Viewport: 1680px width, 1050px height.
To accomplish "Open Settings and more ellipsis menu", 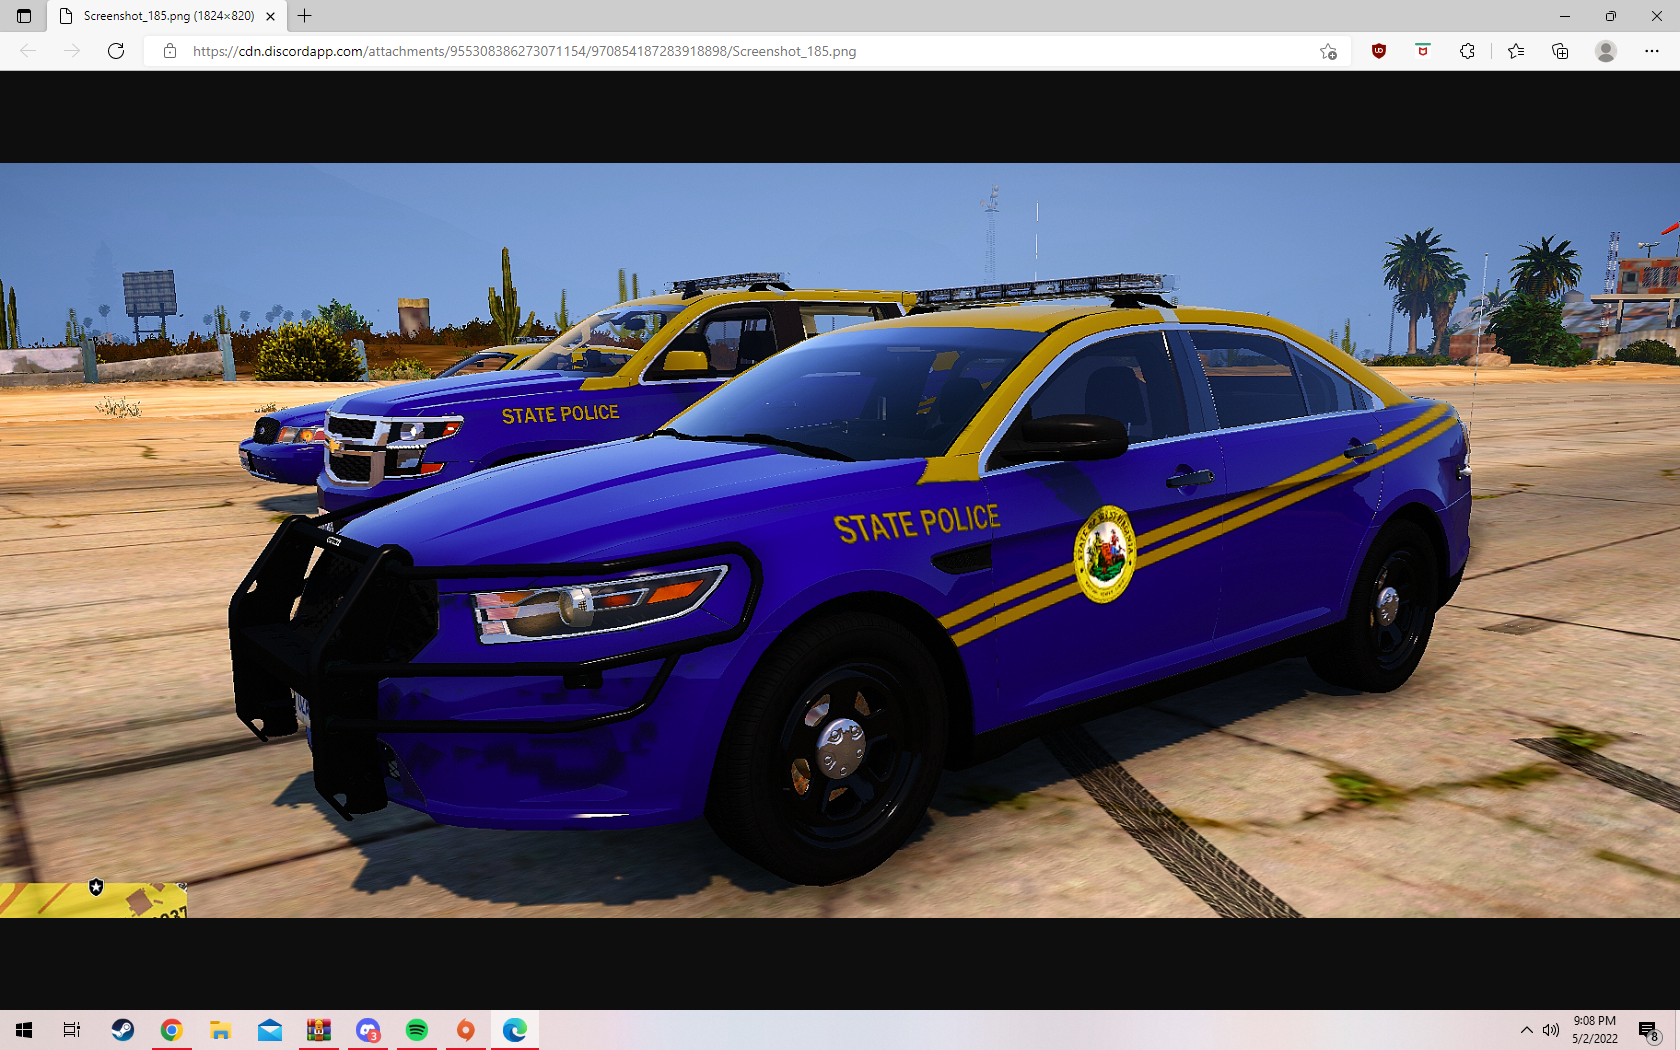I will pyautogui.click(x=1651, y=51).
